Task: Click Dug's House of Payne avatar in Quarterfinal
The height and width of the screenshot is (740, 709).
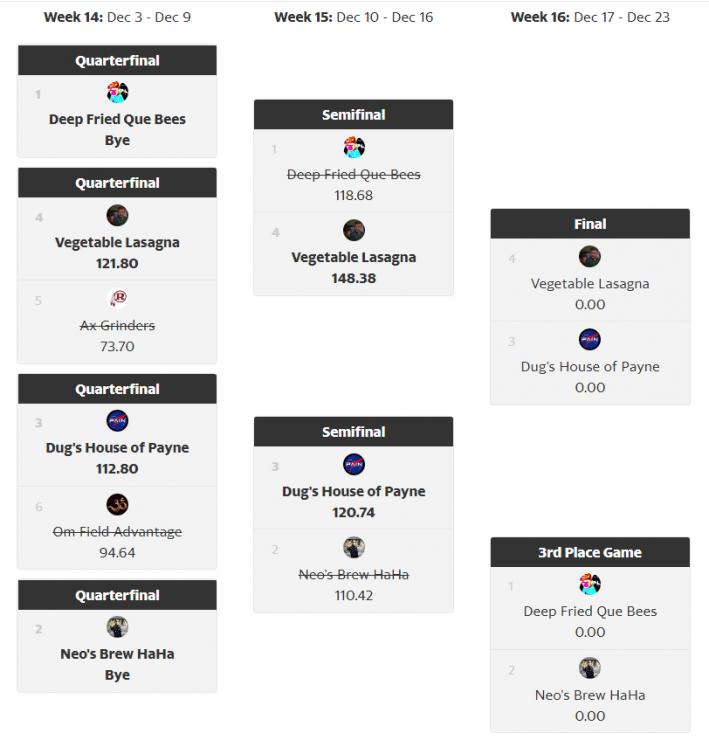Action: (x=118, y=421)
